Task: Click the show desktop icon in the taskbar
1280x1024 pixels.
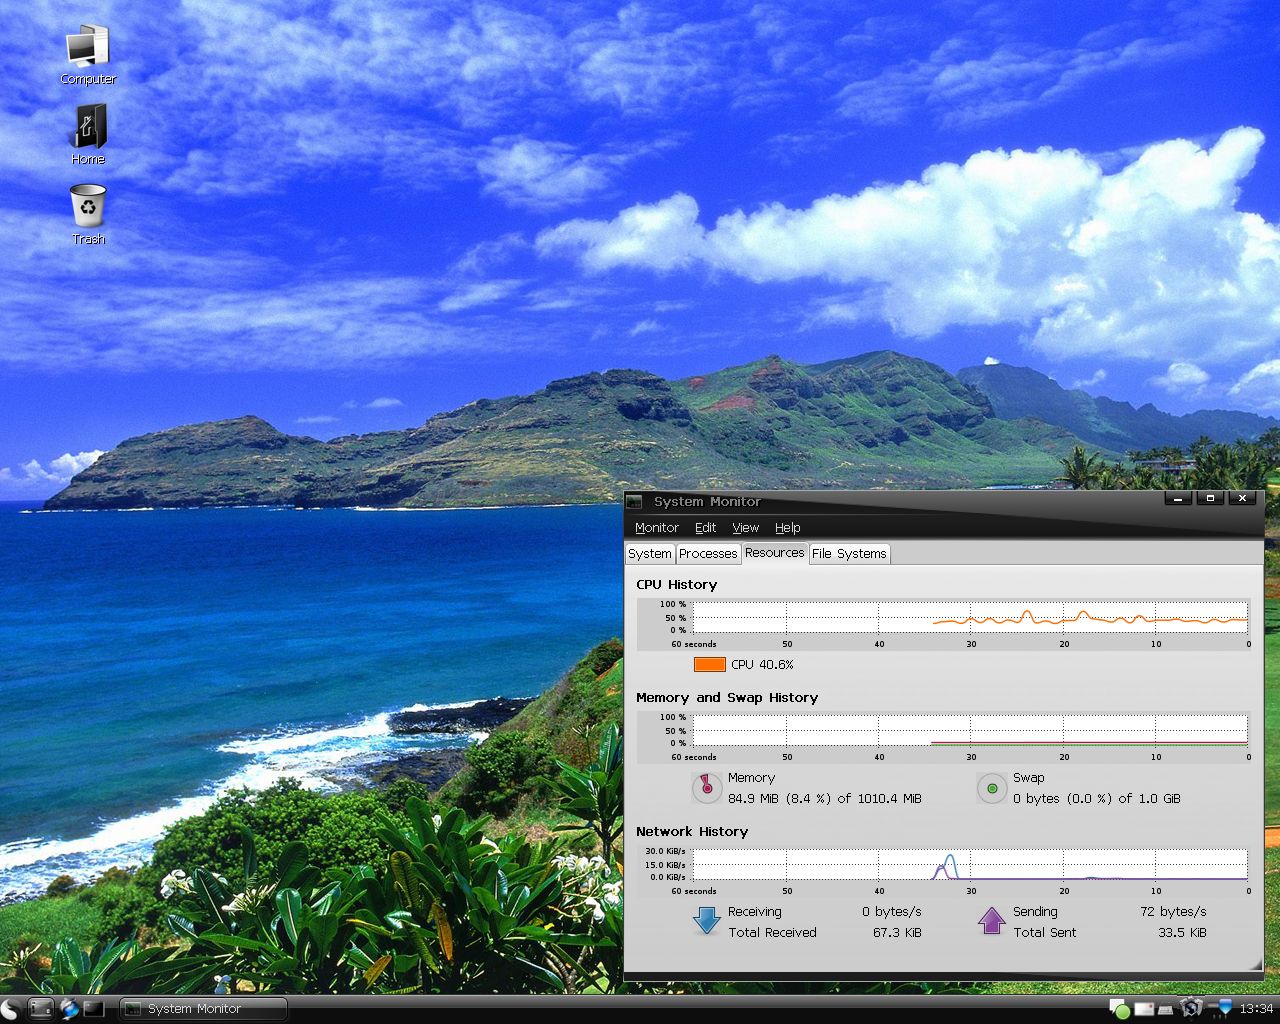Action: tap(40, 1008)
